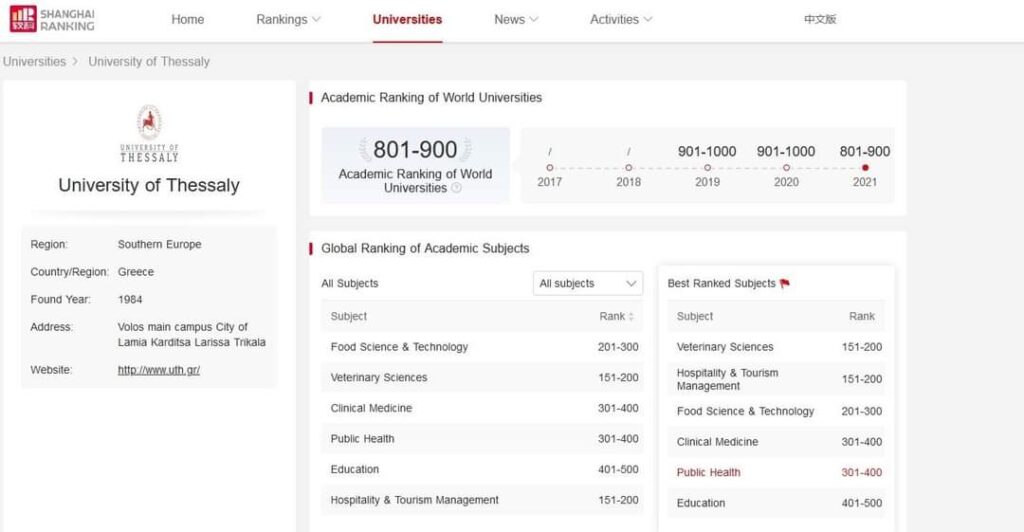Select the 2020 timeline marker
Image resolution: width=1024 pixels, height=532 pixels.
786,168
